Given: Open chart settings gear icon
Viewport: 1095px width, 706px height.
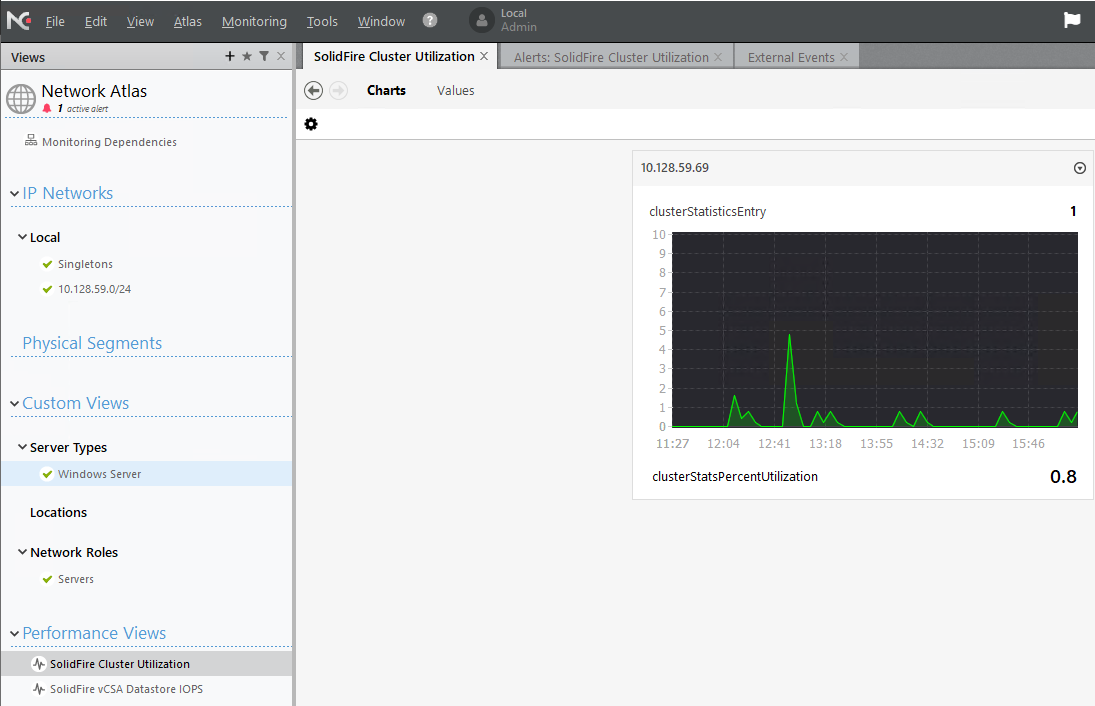Looking at the screenshot, I should 311,124.
